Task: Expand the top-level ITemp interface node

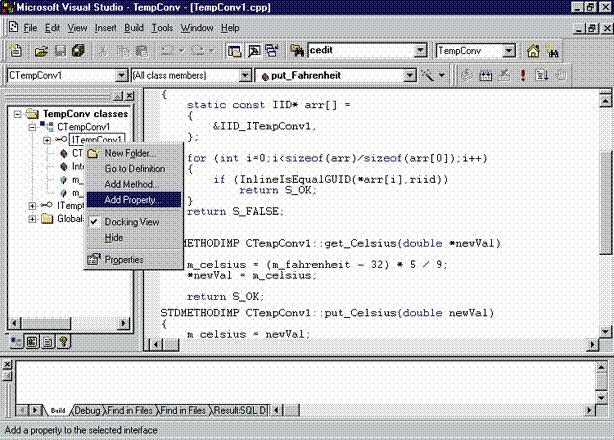Action: pyautogui.click(x=32, y=206)
